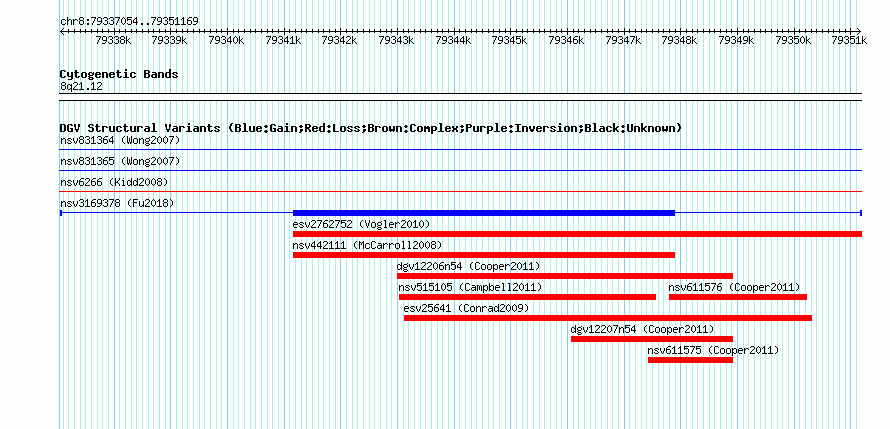
Task: Click the nsv831364 (Wong2007) variant label
Action: tap(120, 140)
